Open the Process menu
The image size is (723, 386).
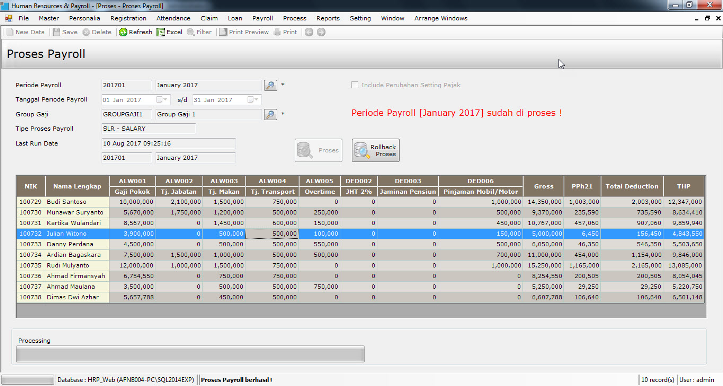[295, 18]
